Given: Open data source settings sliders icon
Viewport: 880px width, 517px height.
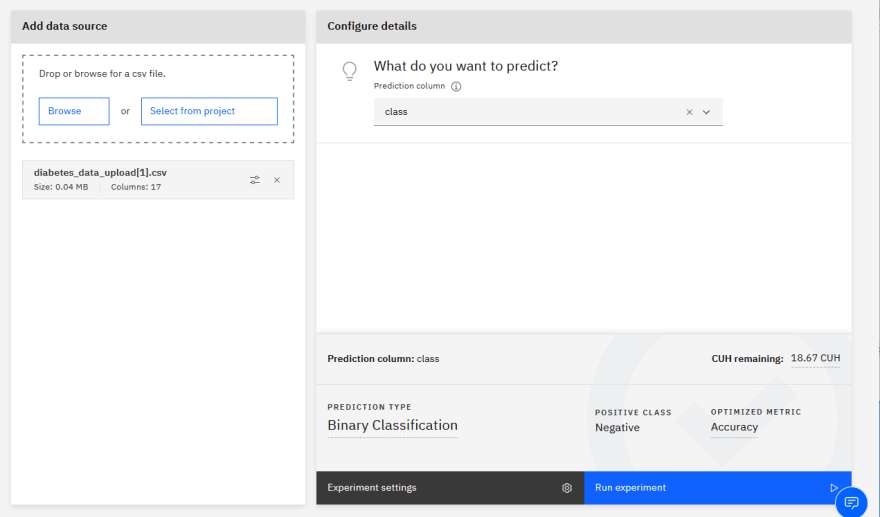Looking at the screenshot, I should pos(255,180).
